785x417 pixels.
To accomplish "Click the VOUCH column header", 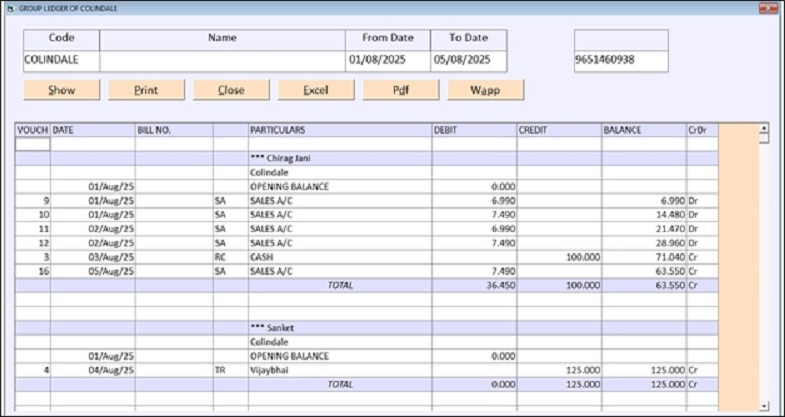I will point(33,130).
